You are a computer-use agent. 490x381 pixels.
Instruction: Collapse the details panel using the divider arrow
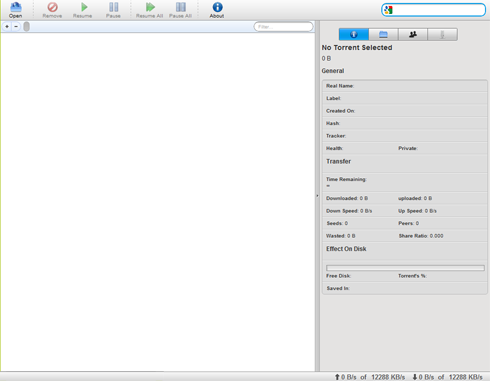click(317, 196)
